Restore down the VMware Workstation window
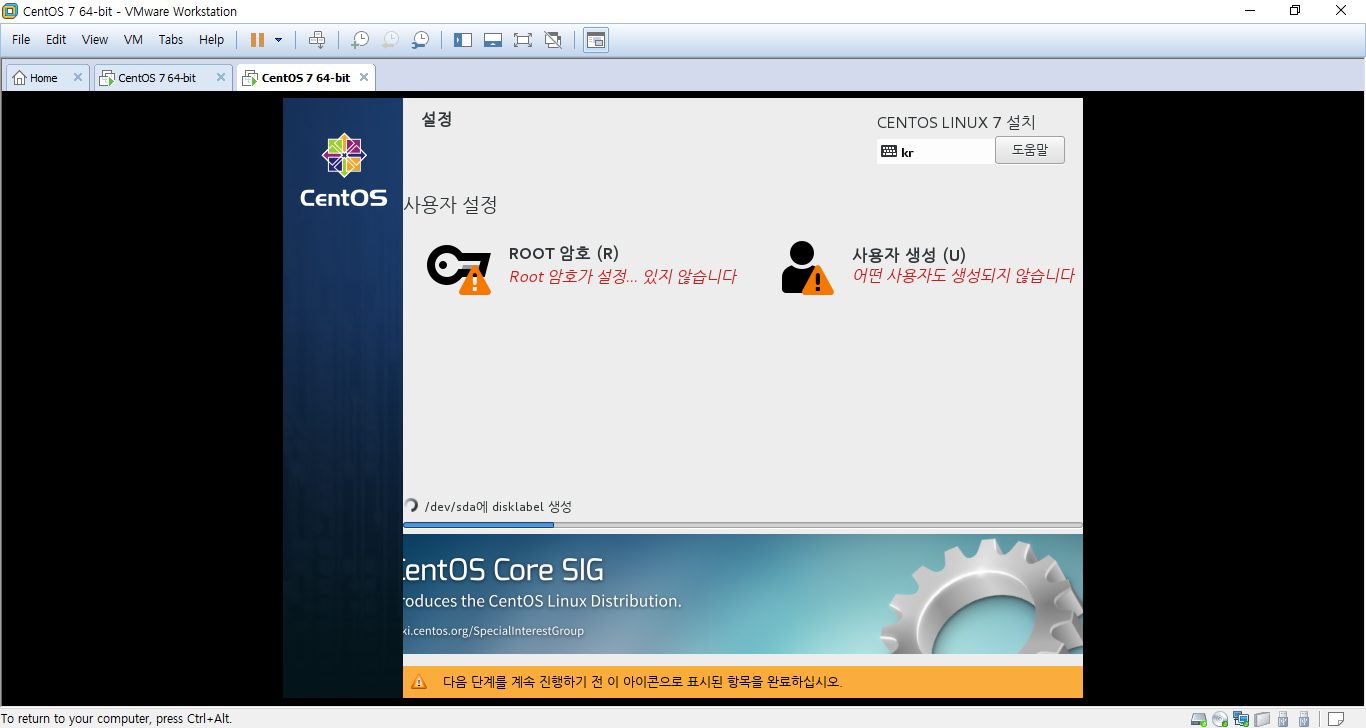 click(x=1295, y=11)
